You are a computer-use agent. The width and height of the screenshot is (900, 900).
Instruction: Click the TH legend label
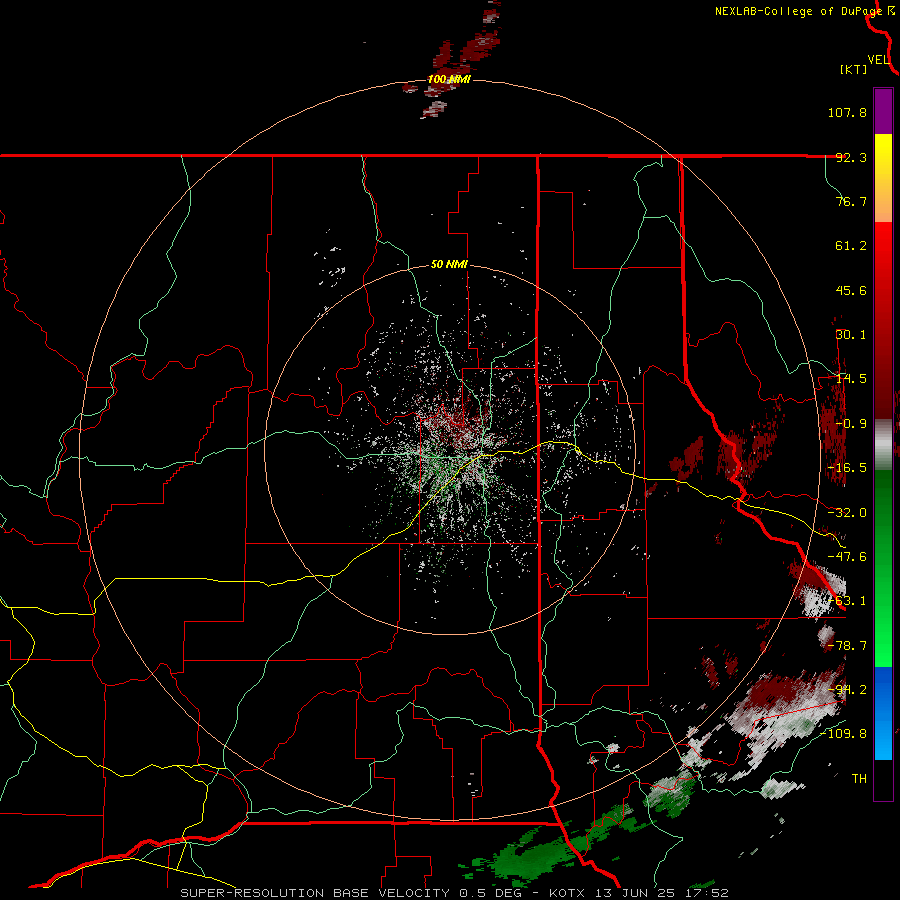(x=859, y=779)
